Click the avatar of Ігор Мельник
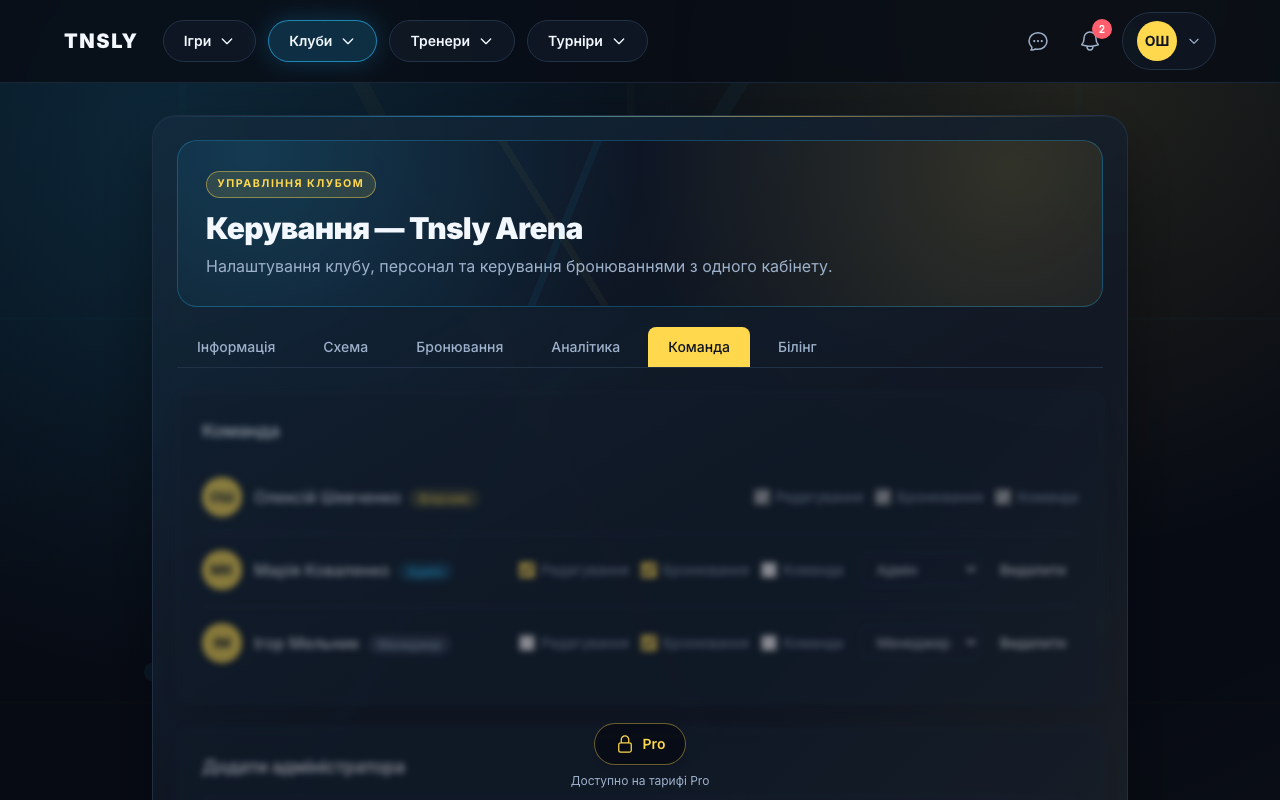1280x800 pixels. (222, 643)
